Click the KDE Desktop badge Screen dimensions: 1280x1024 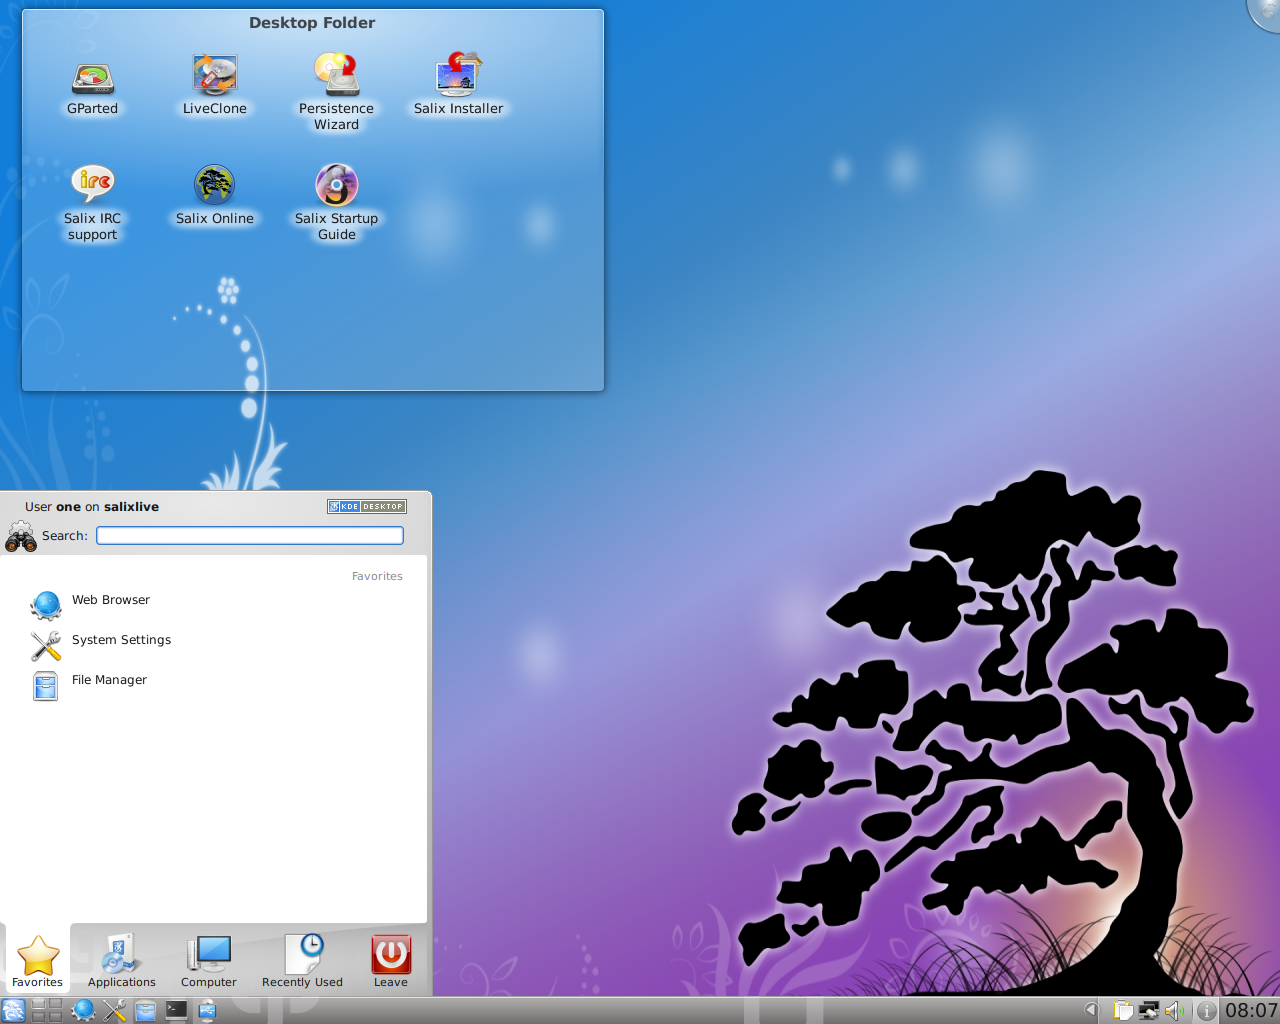tap(366, 506)
